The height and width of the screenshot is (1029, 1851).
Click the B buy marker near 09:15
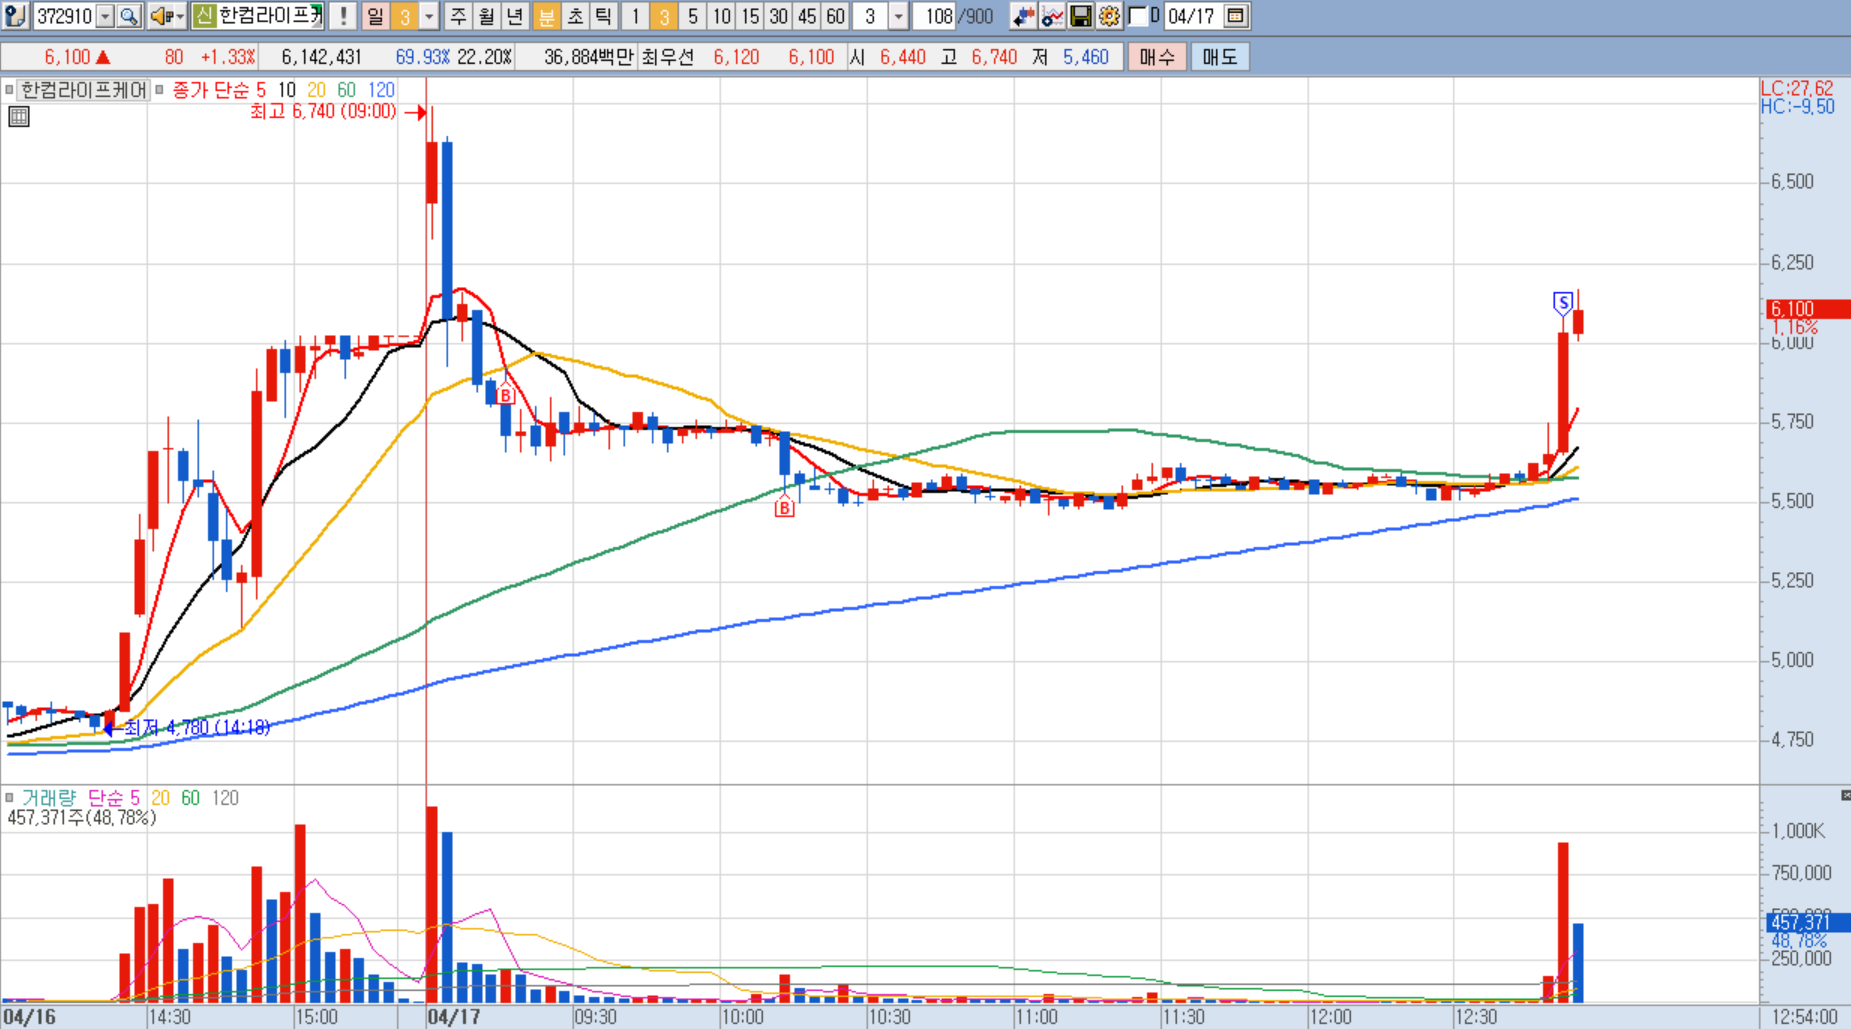tap(506, 395)
